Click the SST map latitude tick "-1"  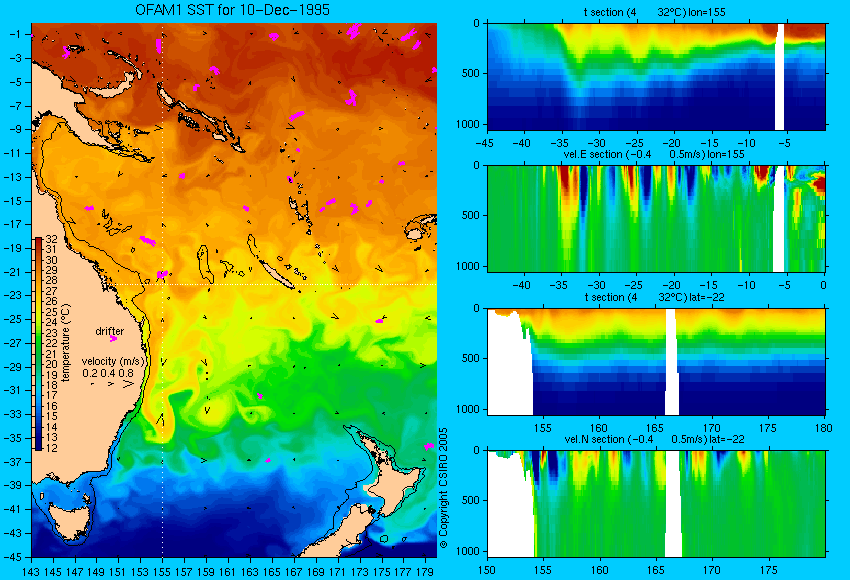tap(15, 34)
